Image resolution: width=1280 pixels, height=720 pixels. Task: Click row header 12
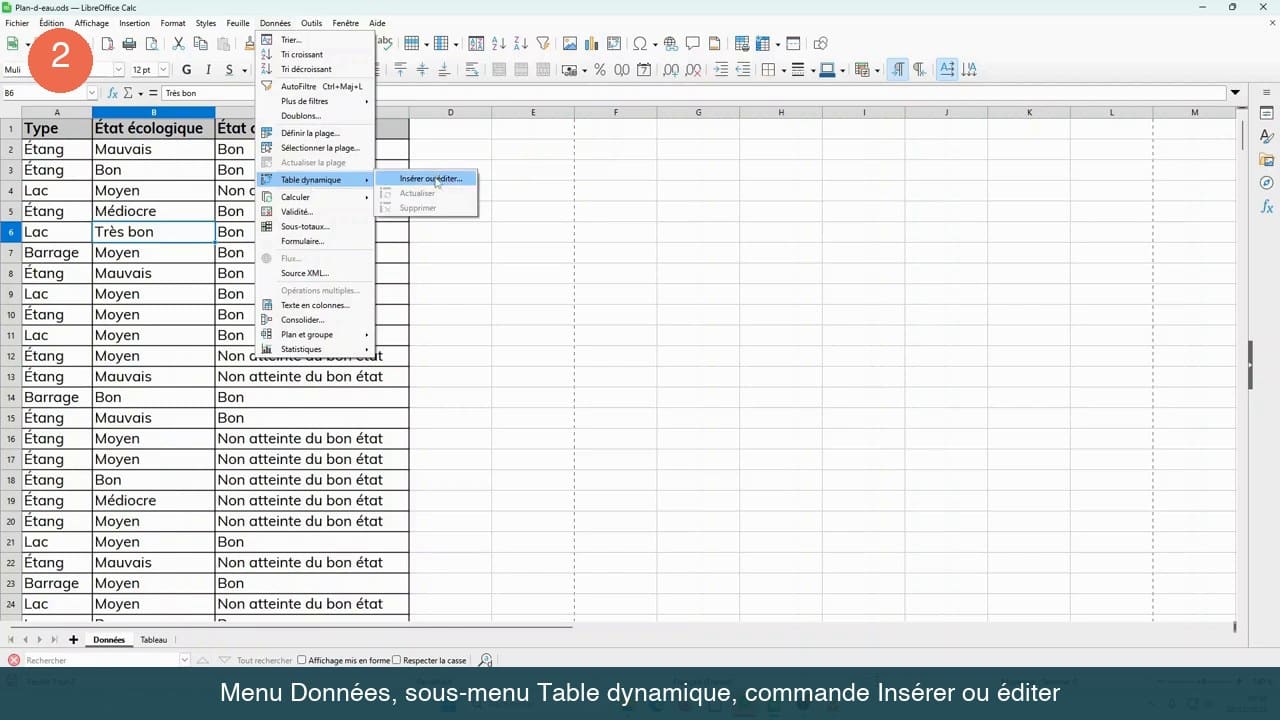pos(11,356)
